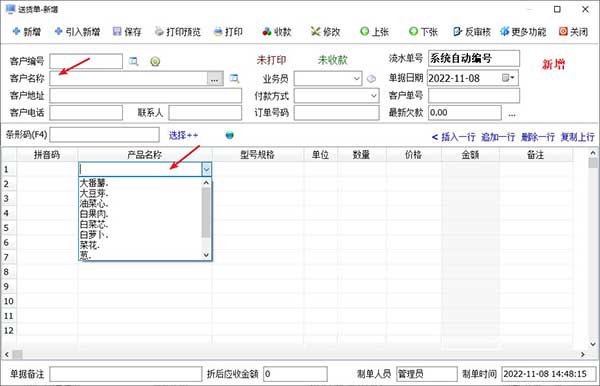Click the 关闭 toolbar button
600x386 pixels.
pyautogui.click(x=573, y=32)
